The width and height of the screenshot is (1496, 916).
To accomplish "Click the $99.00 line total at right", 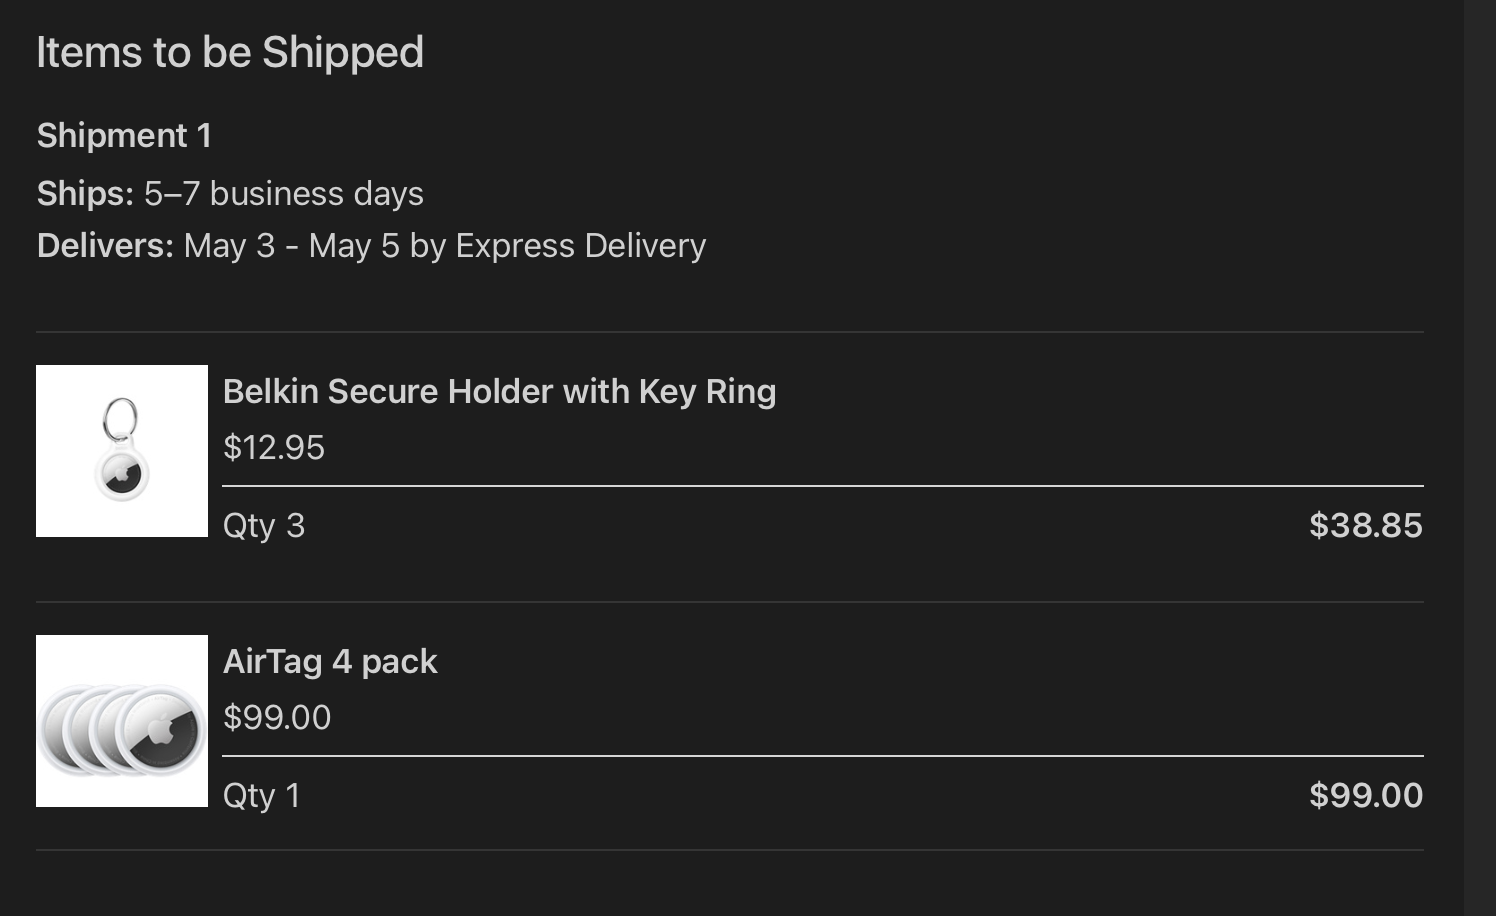I will pos(1365,795).
